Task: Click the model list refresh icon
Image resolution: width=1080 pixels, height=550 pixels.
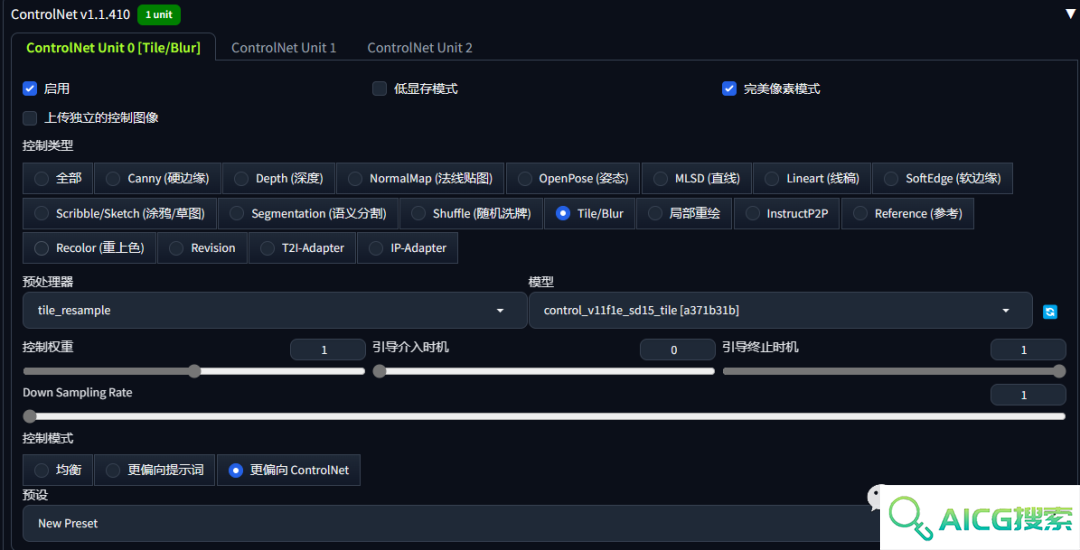Action: [x=1050, y=312]
